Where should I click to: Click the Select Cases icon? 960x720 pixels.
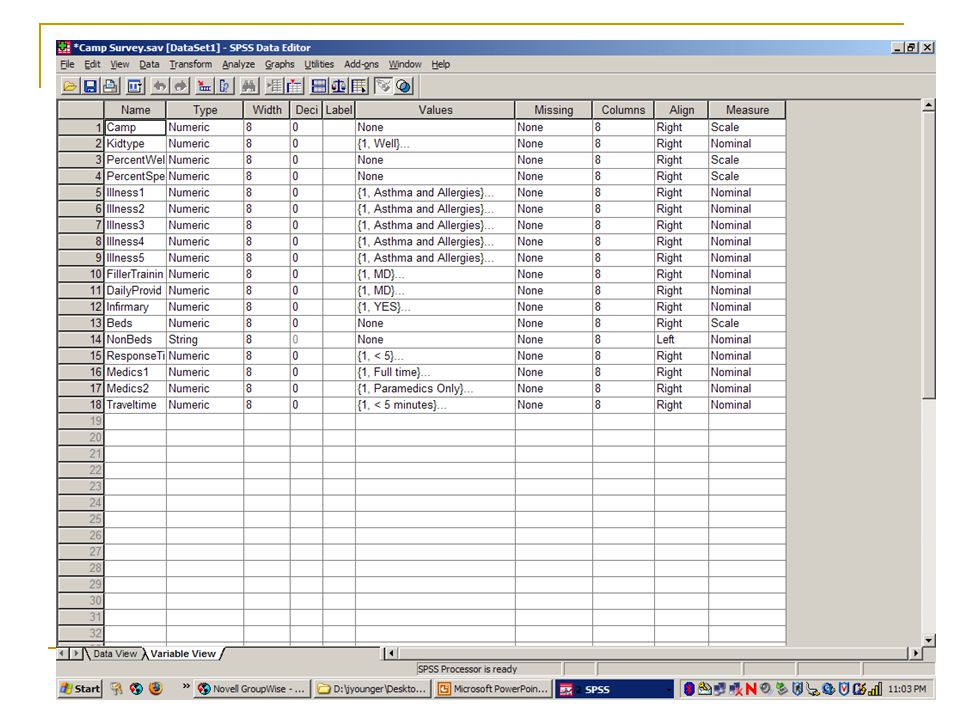click(x=359, y=86)
